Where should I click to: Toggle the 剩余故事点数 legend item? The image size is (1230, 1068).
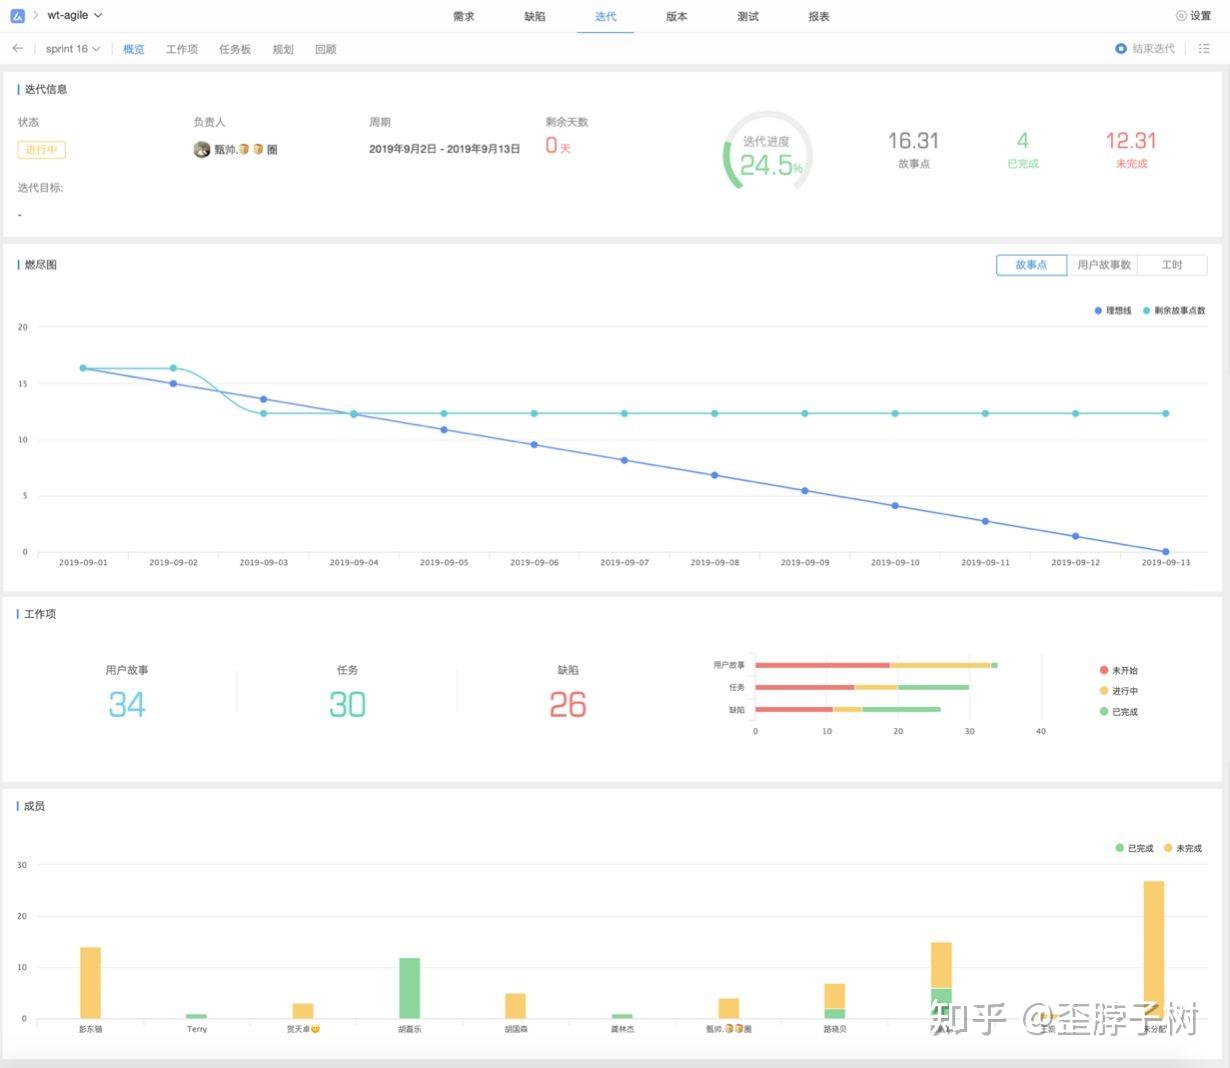pyautogui.click(x=1174, y=311)
